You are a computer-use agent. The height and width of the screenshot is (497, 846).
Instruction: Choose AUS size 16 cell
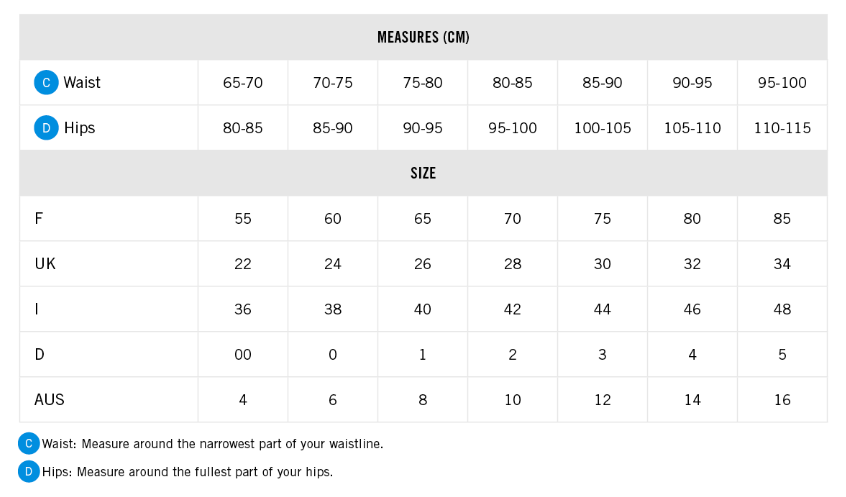point(782,399)
